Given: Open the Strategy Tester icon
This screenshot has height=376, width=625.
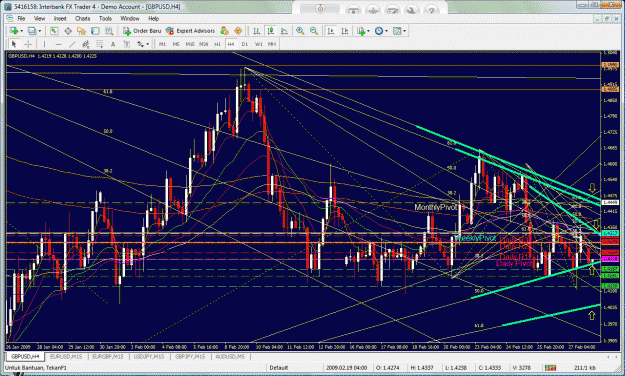Looking at the screenshot, I should [109, 31].
